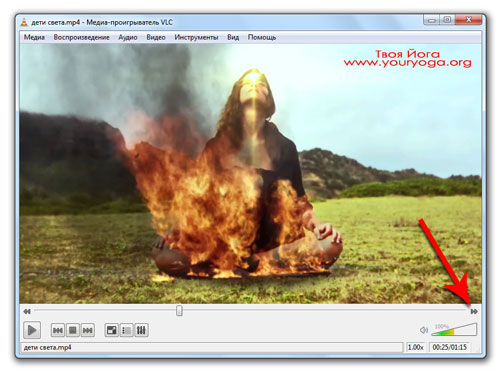Mute audio via speaker icon
This screenshot has width=500, height=372.
tap(424, 330)
